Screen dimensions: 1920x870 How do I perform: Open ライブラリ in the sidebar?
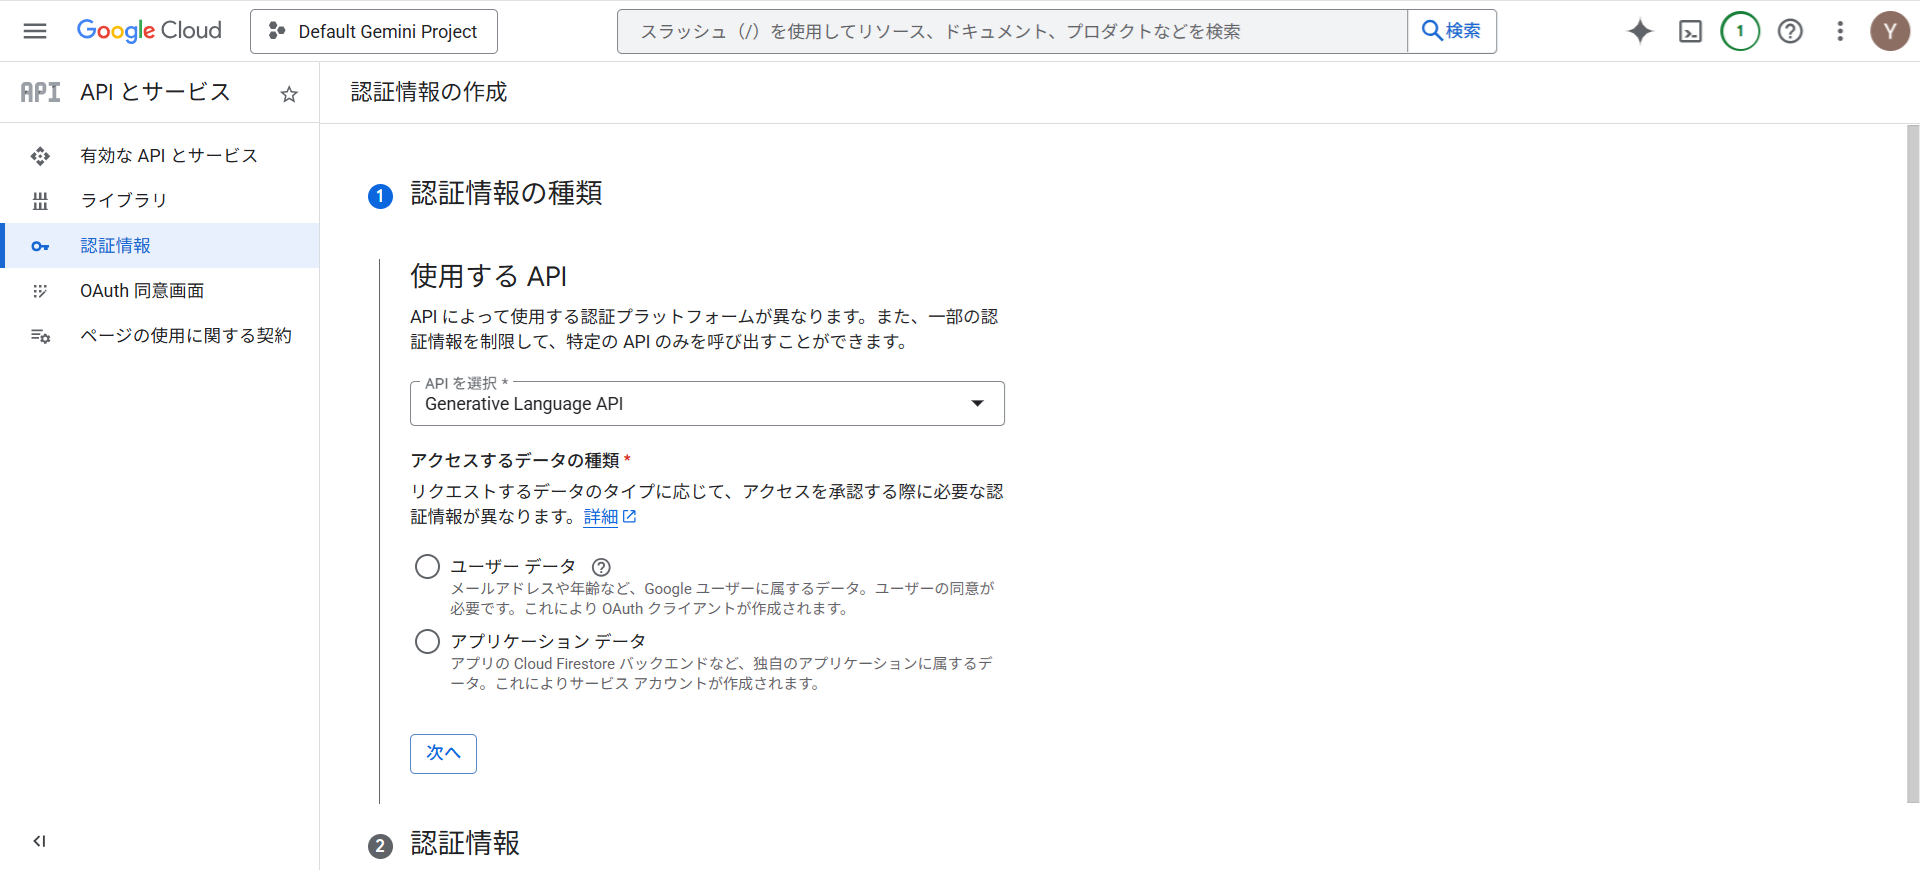tap(124, 201)
